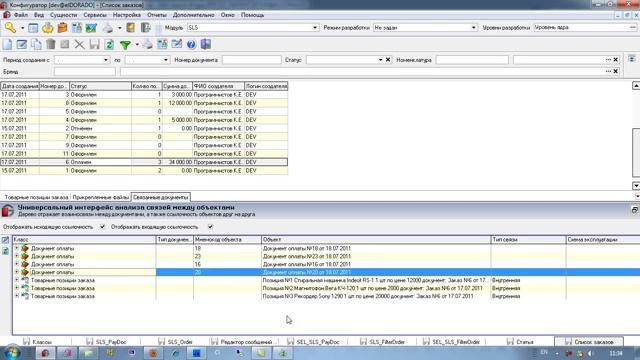The width and height of the screenshot is (640, 360).
Task: Click the Дата создания column header
Action: point(20,86)
